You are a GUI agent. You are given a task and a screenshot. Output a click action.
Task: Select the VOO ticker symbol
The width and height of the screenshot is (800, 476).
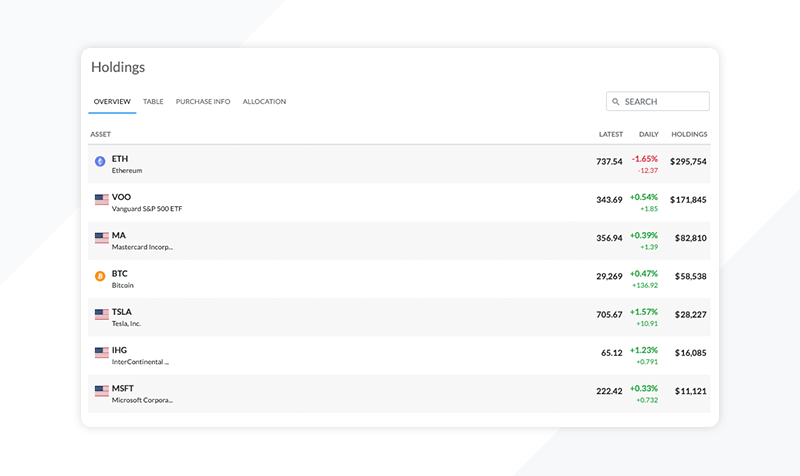(x=121, y=197)
